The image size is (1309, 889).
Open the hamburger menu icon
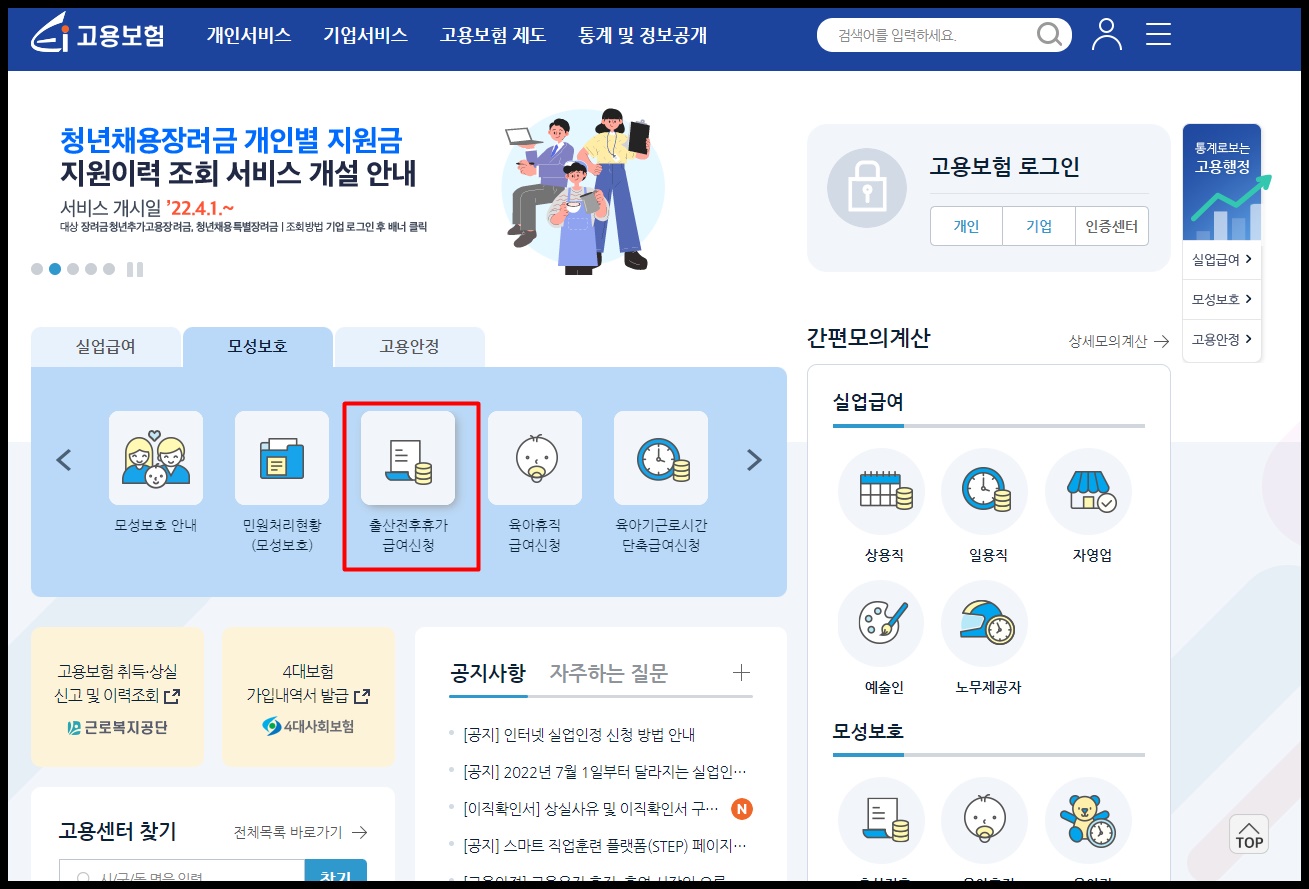pos(1158,34)
